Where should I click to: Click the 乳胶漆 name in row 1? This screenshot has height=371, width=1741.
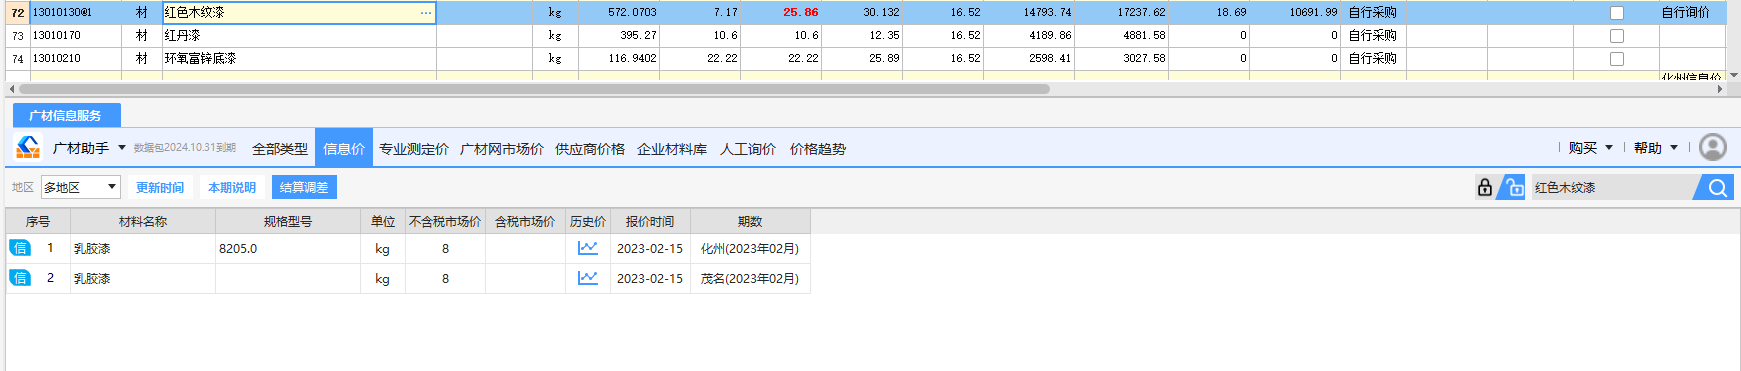92,249
